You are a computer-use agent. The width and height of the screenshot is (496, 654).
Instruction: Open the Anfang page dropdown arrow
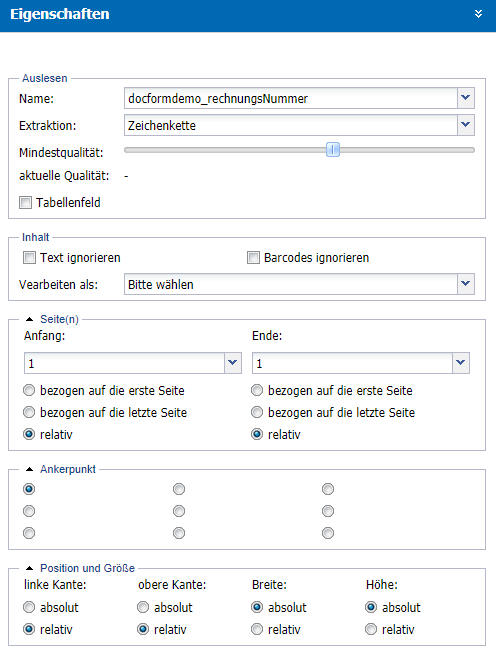tap(233, 363)
